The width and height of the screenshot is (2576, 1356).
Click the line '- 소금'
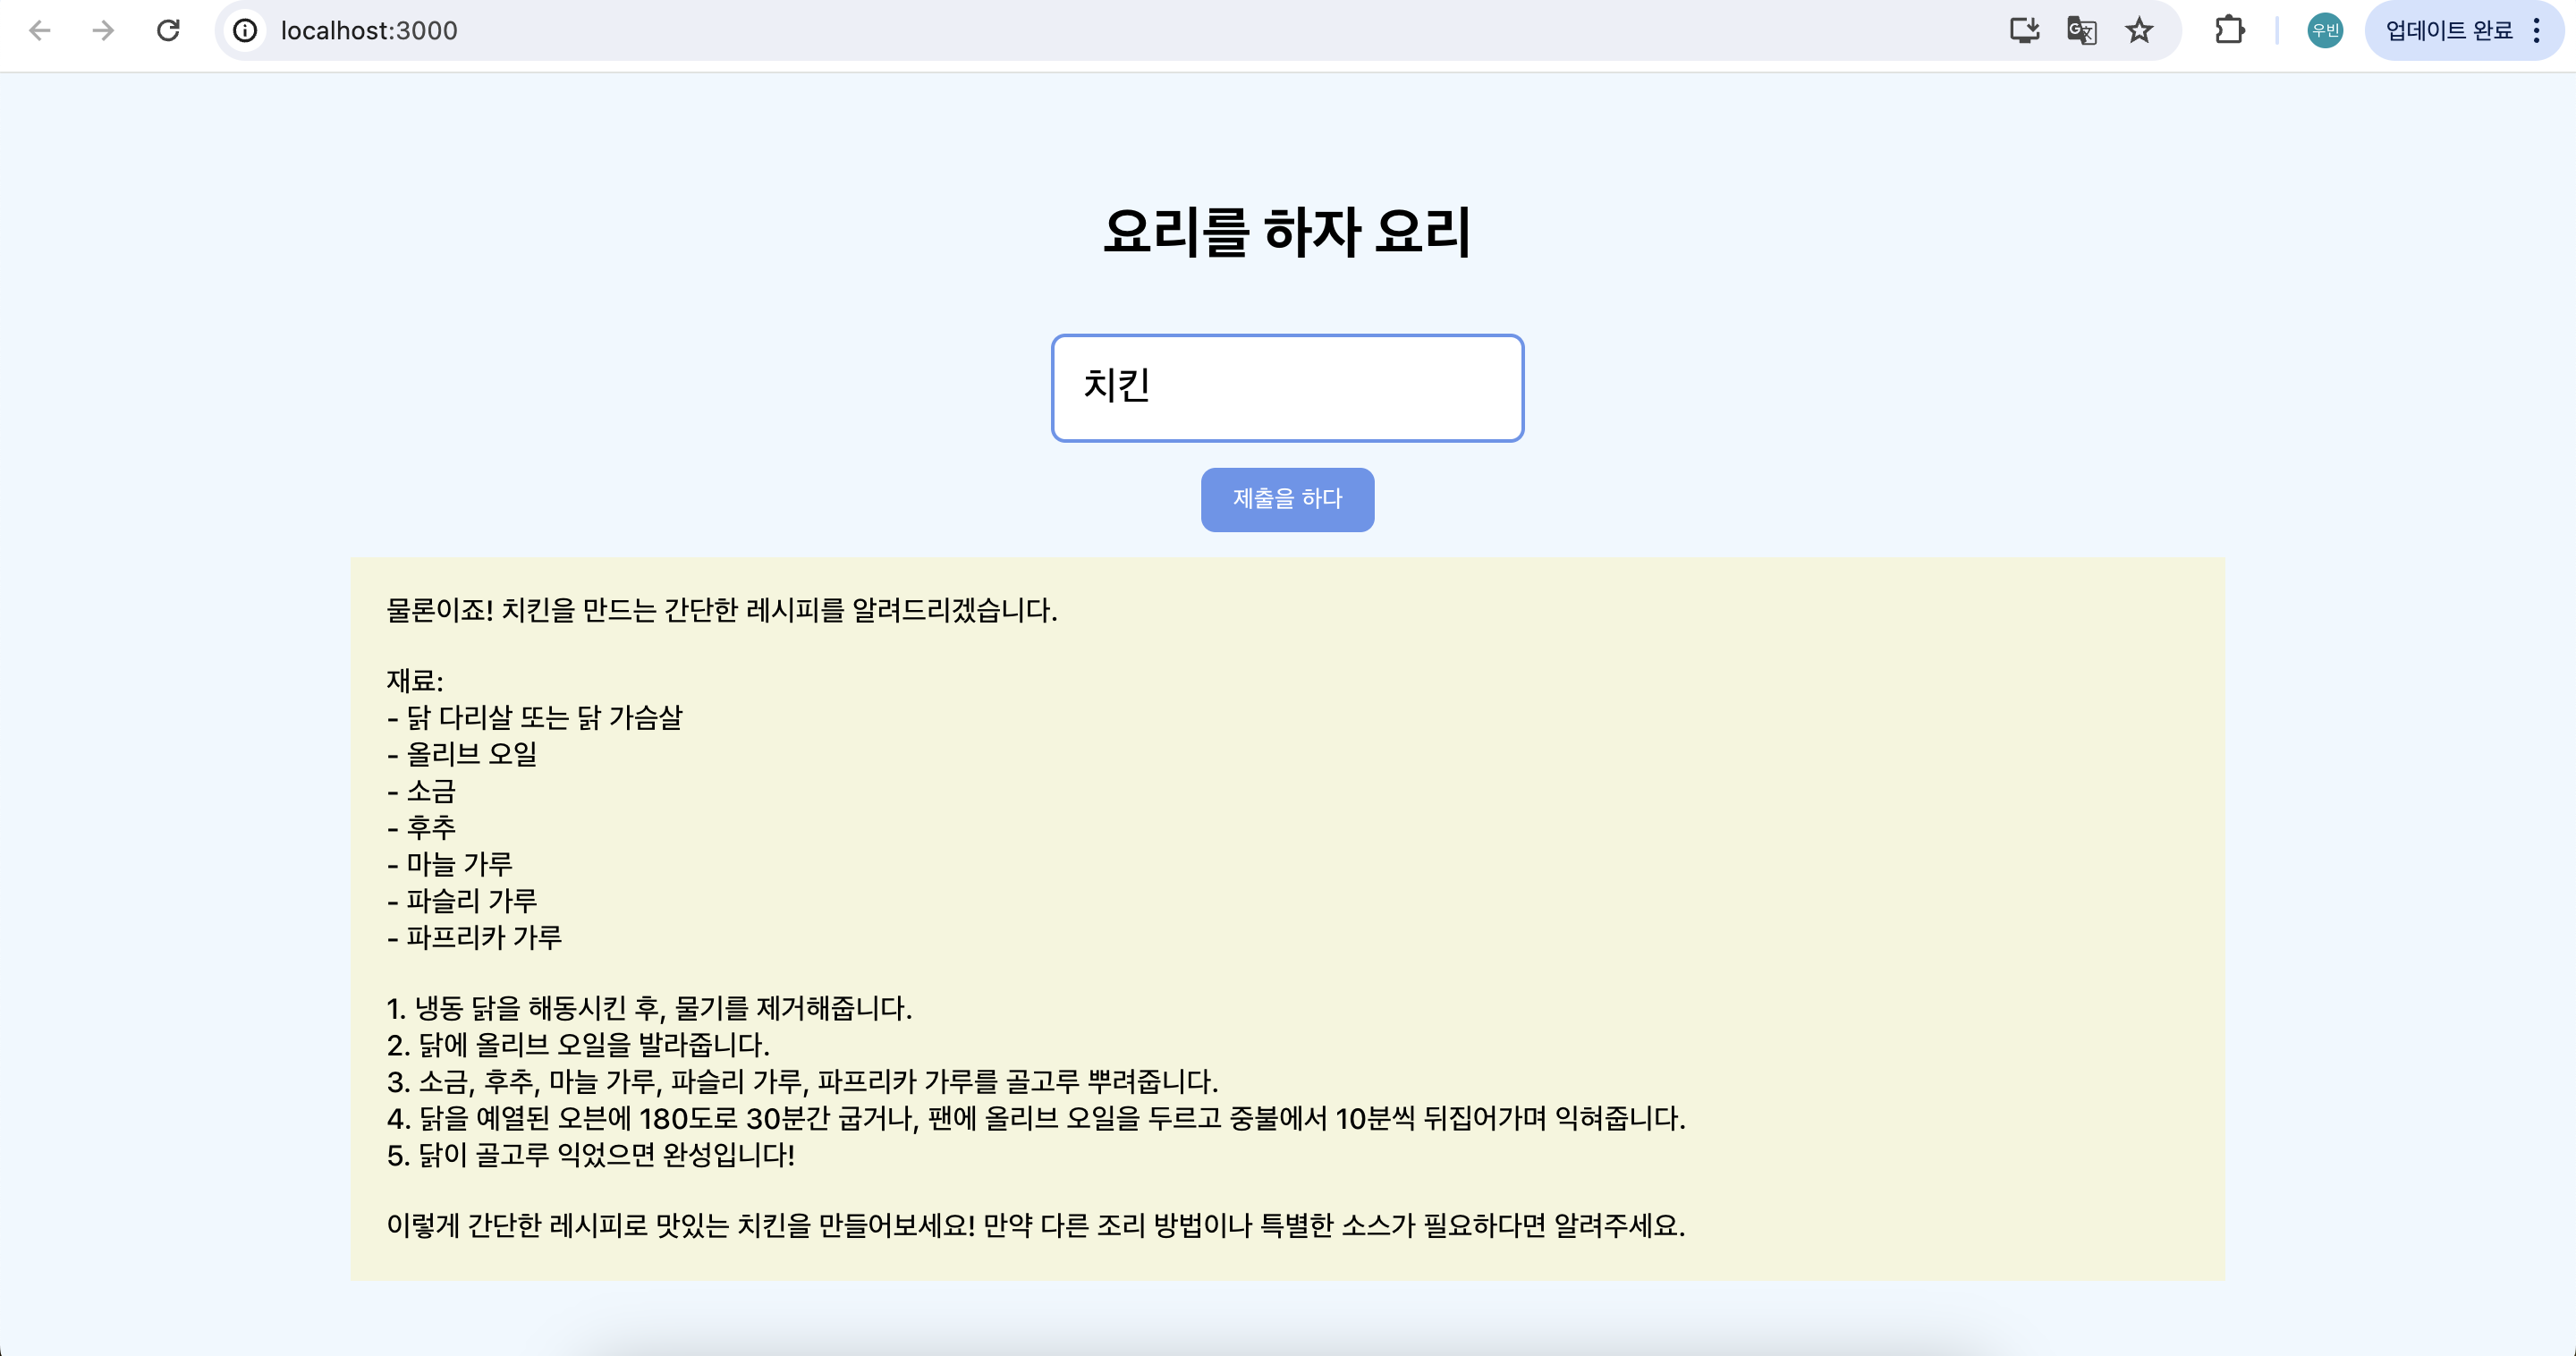421,791
